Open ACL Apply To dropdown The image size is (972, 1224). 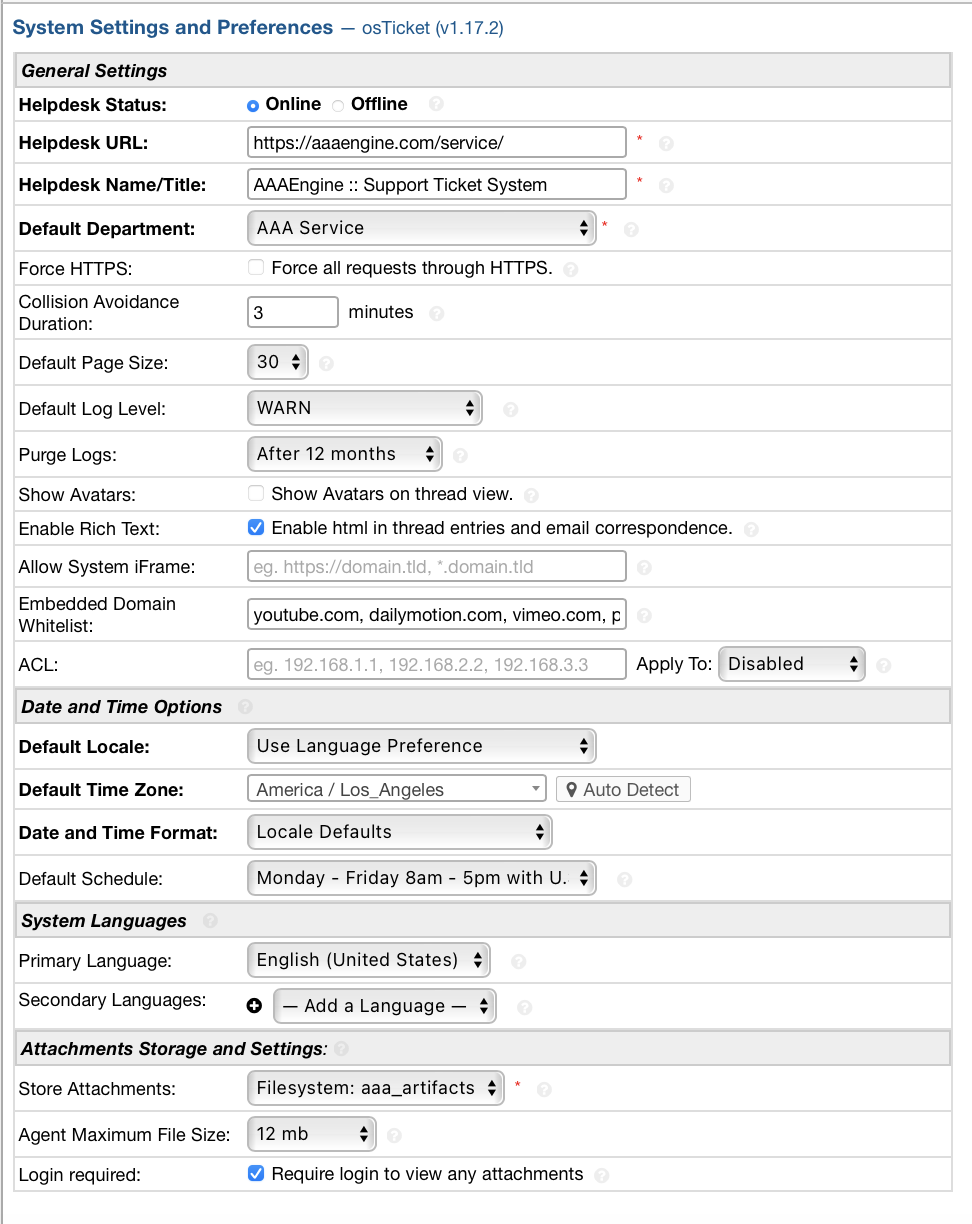click(791, 664)
